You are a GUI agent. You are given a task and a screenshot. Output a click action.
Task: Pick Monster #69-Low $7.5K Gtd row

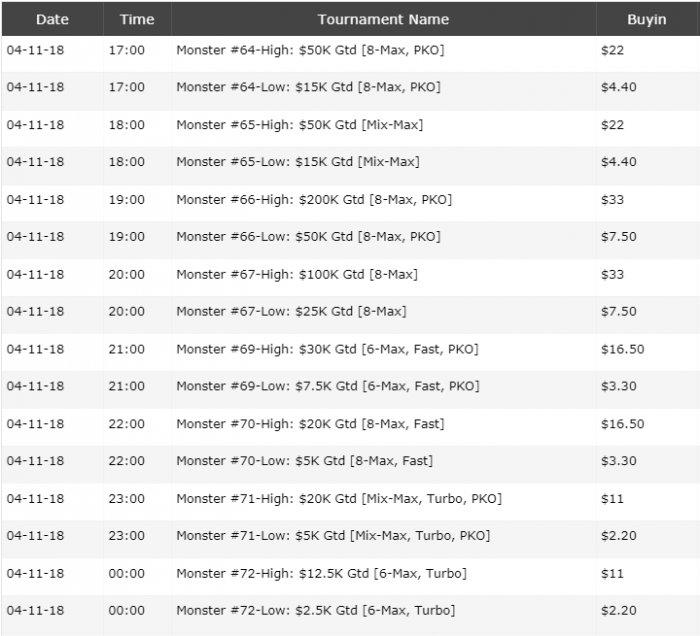tap(327, 386)
